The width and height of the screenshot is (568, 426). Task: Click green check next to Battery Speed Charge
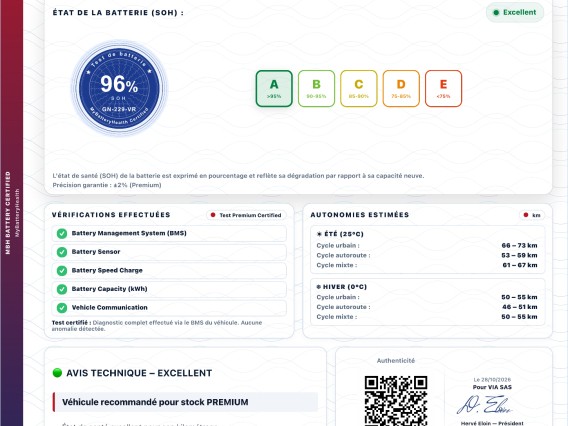pos(62,271)
